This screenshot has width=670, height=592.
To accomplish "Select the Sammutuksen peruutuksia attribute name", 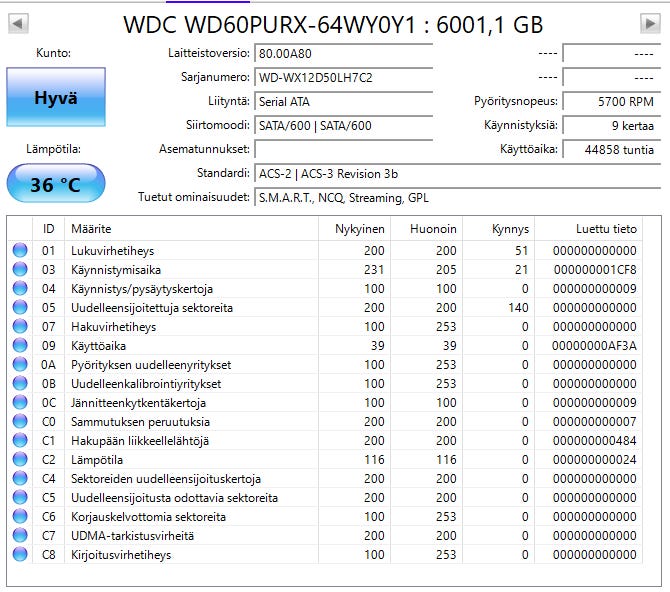I will click(x=140, y=422).
